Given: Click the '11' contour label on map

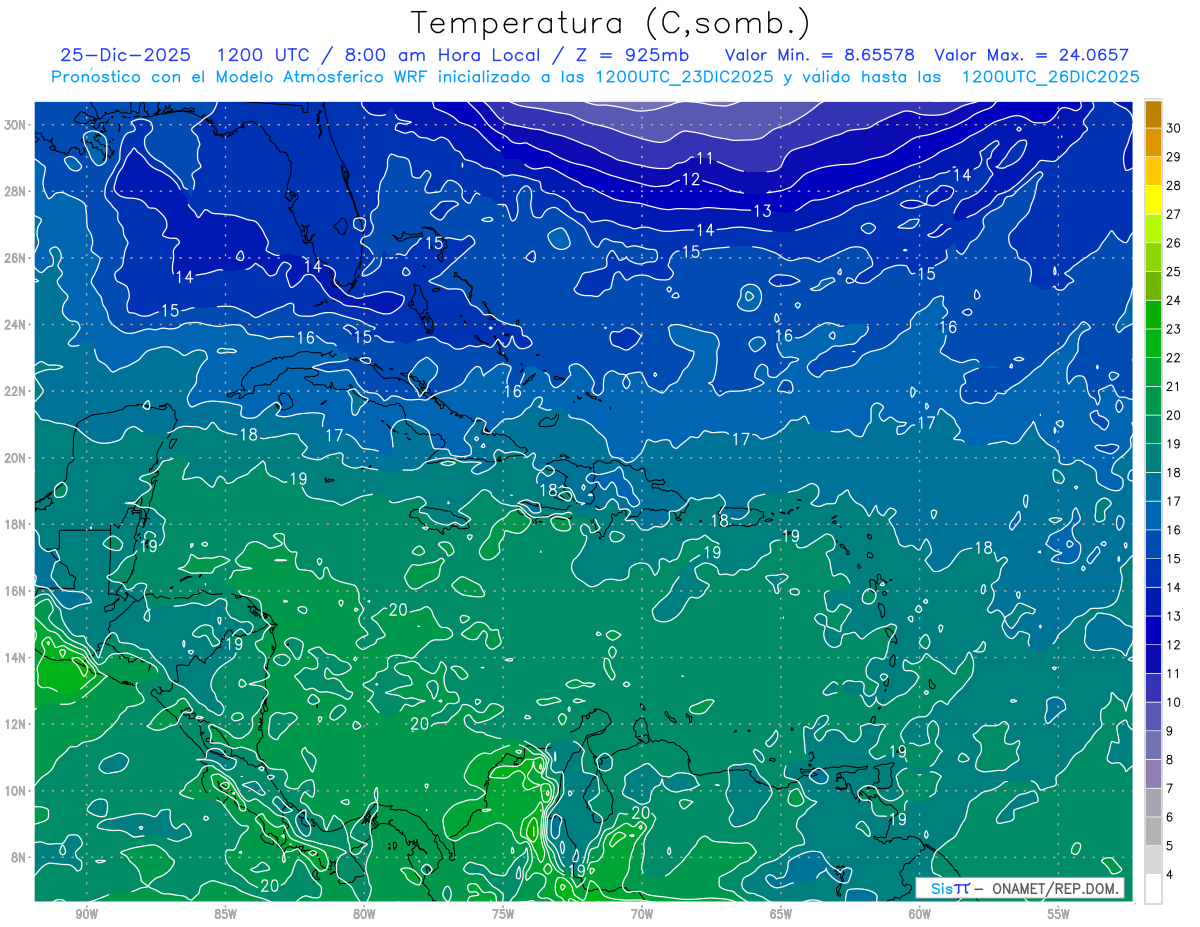Looking at the screenshot, I should [x=705, y=158].
